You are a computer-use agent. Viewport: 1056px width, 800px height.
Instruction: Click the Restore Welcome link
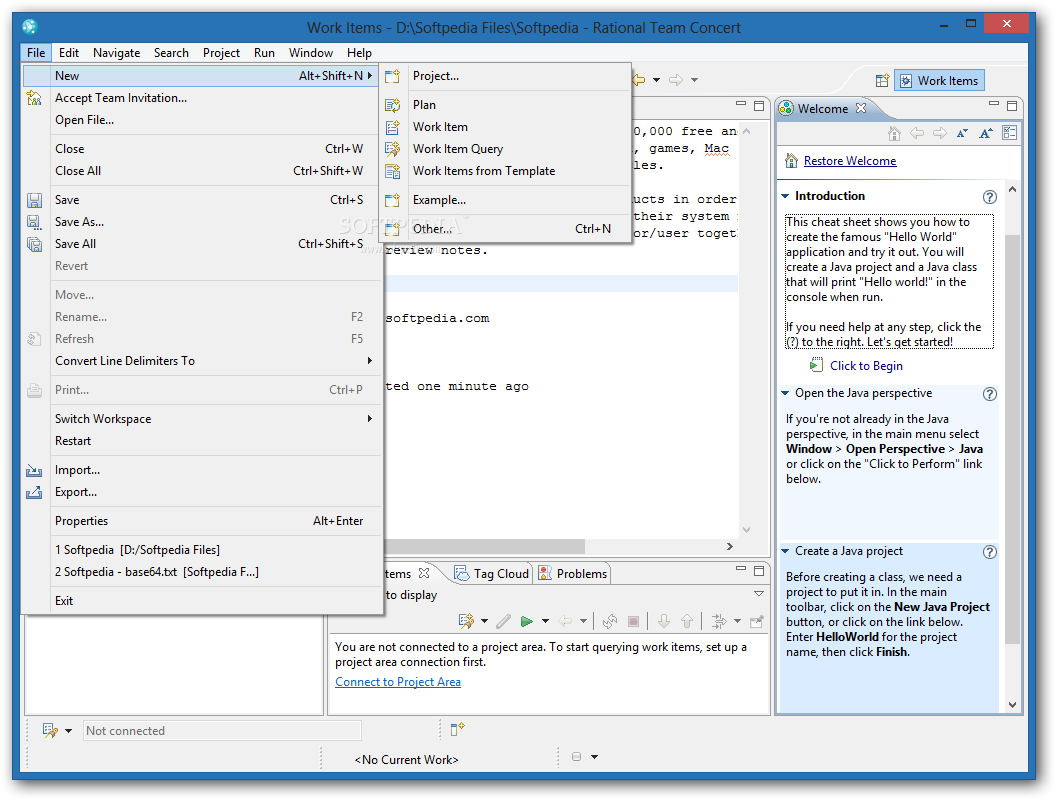click(850, 161)
